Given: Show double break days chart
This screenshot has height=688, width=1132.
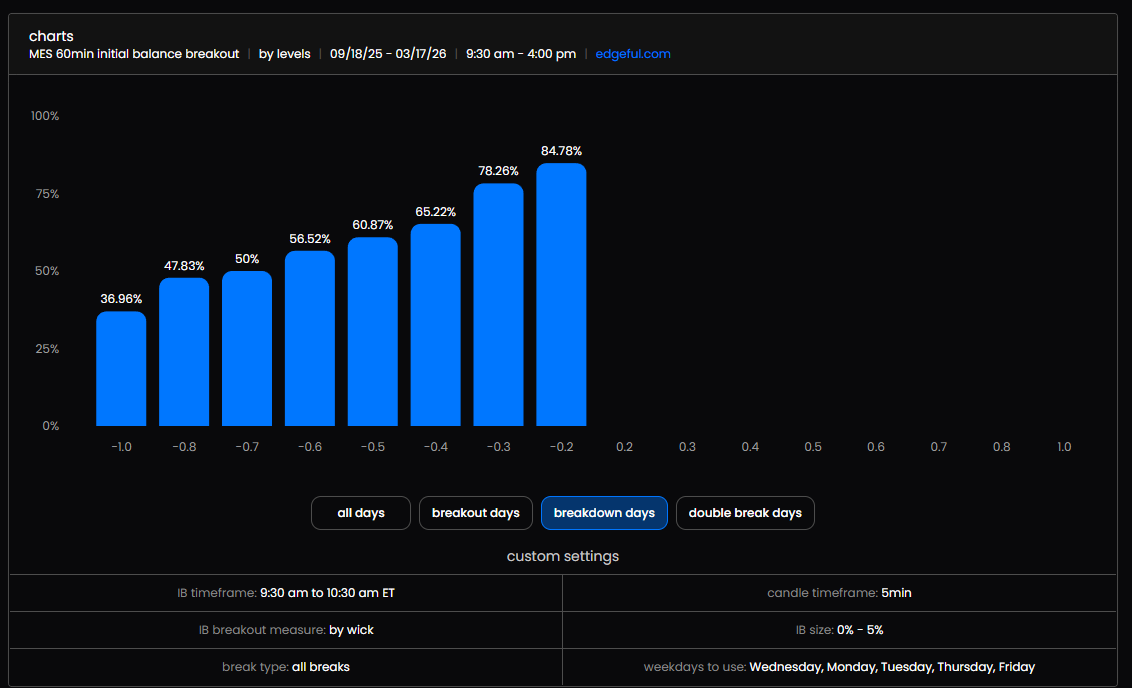Looking at the screenshot, I should click(x=745, y=513).
